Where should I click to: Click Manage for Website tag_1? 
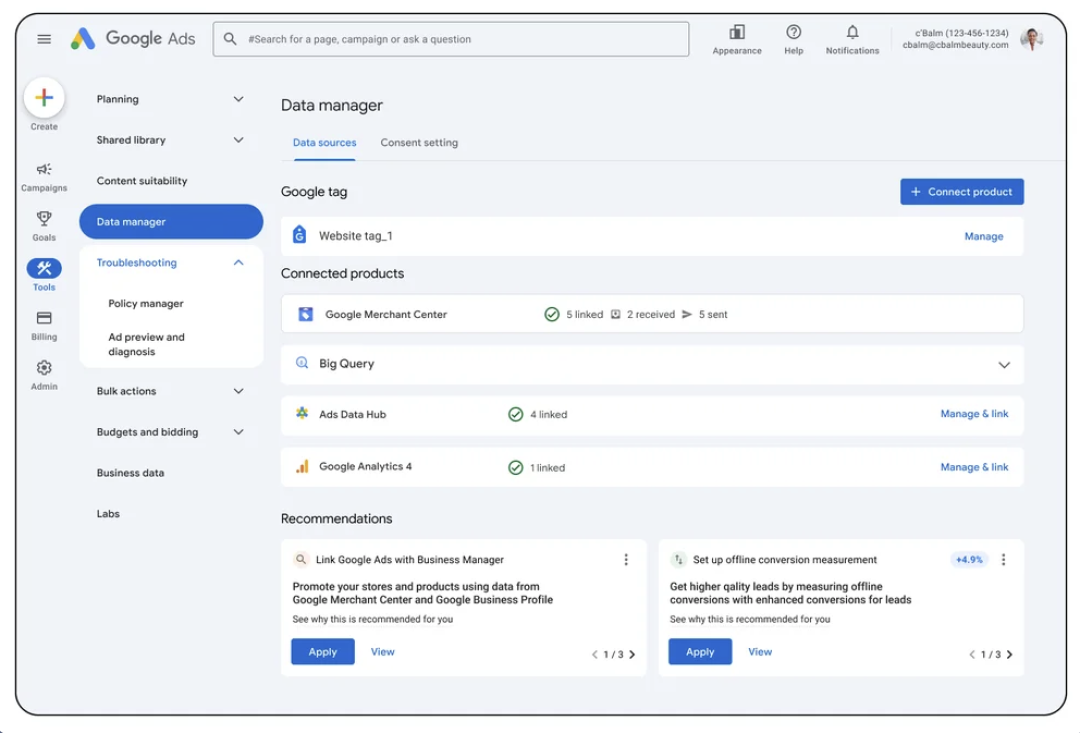[x=984, y=236]
